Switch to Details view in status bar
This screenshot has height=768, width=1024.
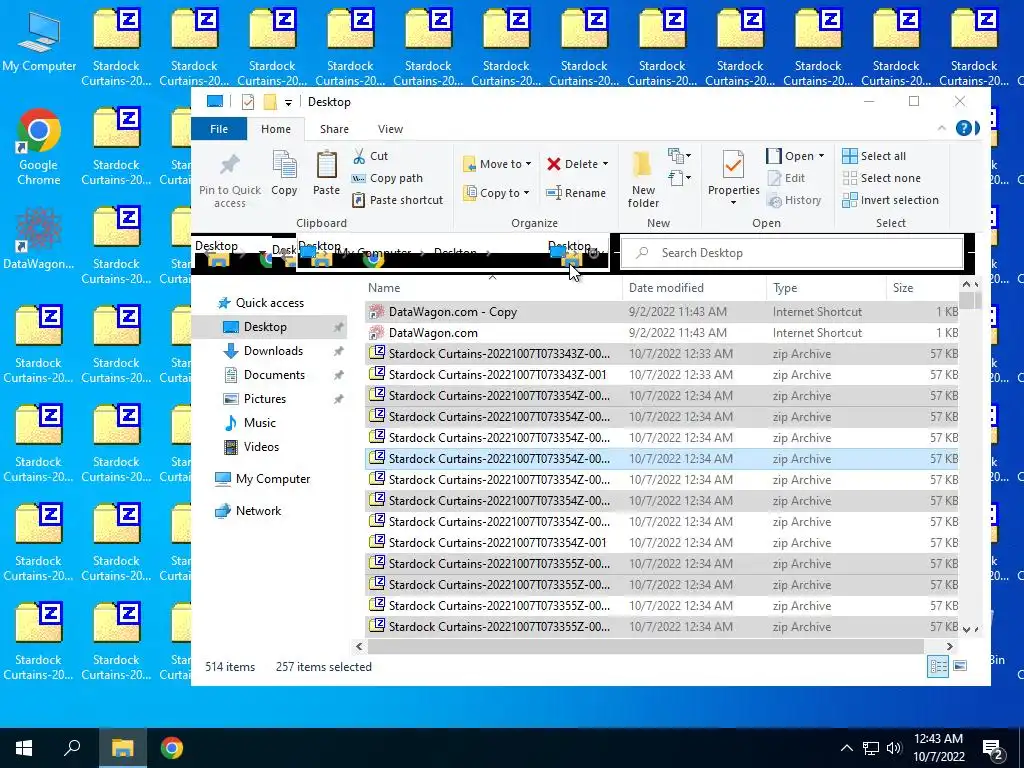click(x=938, y=666)
